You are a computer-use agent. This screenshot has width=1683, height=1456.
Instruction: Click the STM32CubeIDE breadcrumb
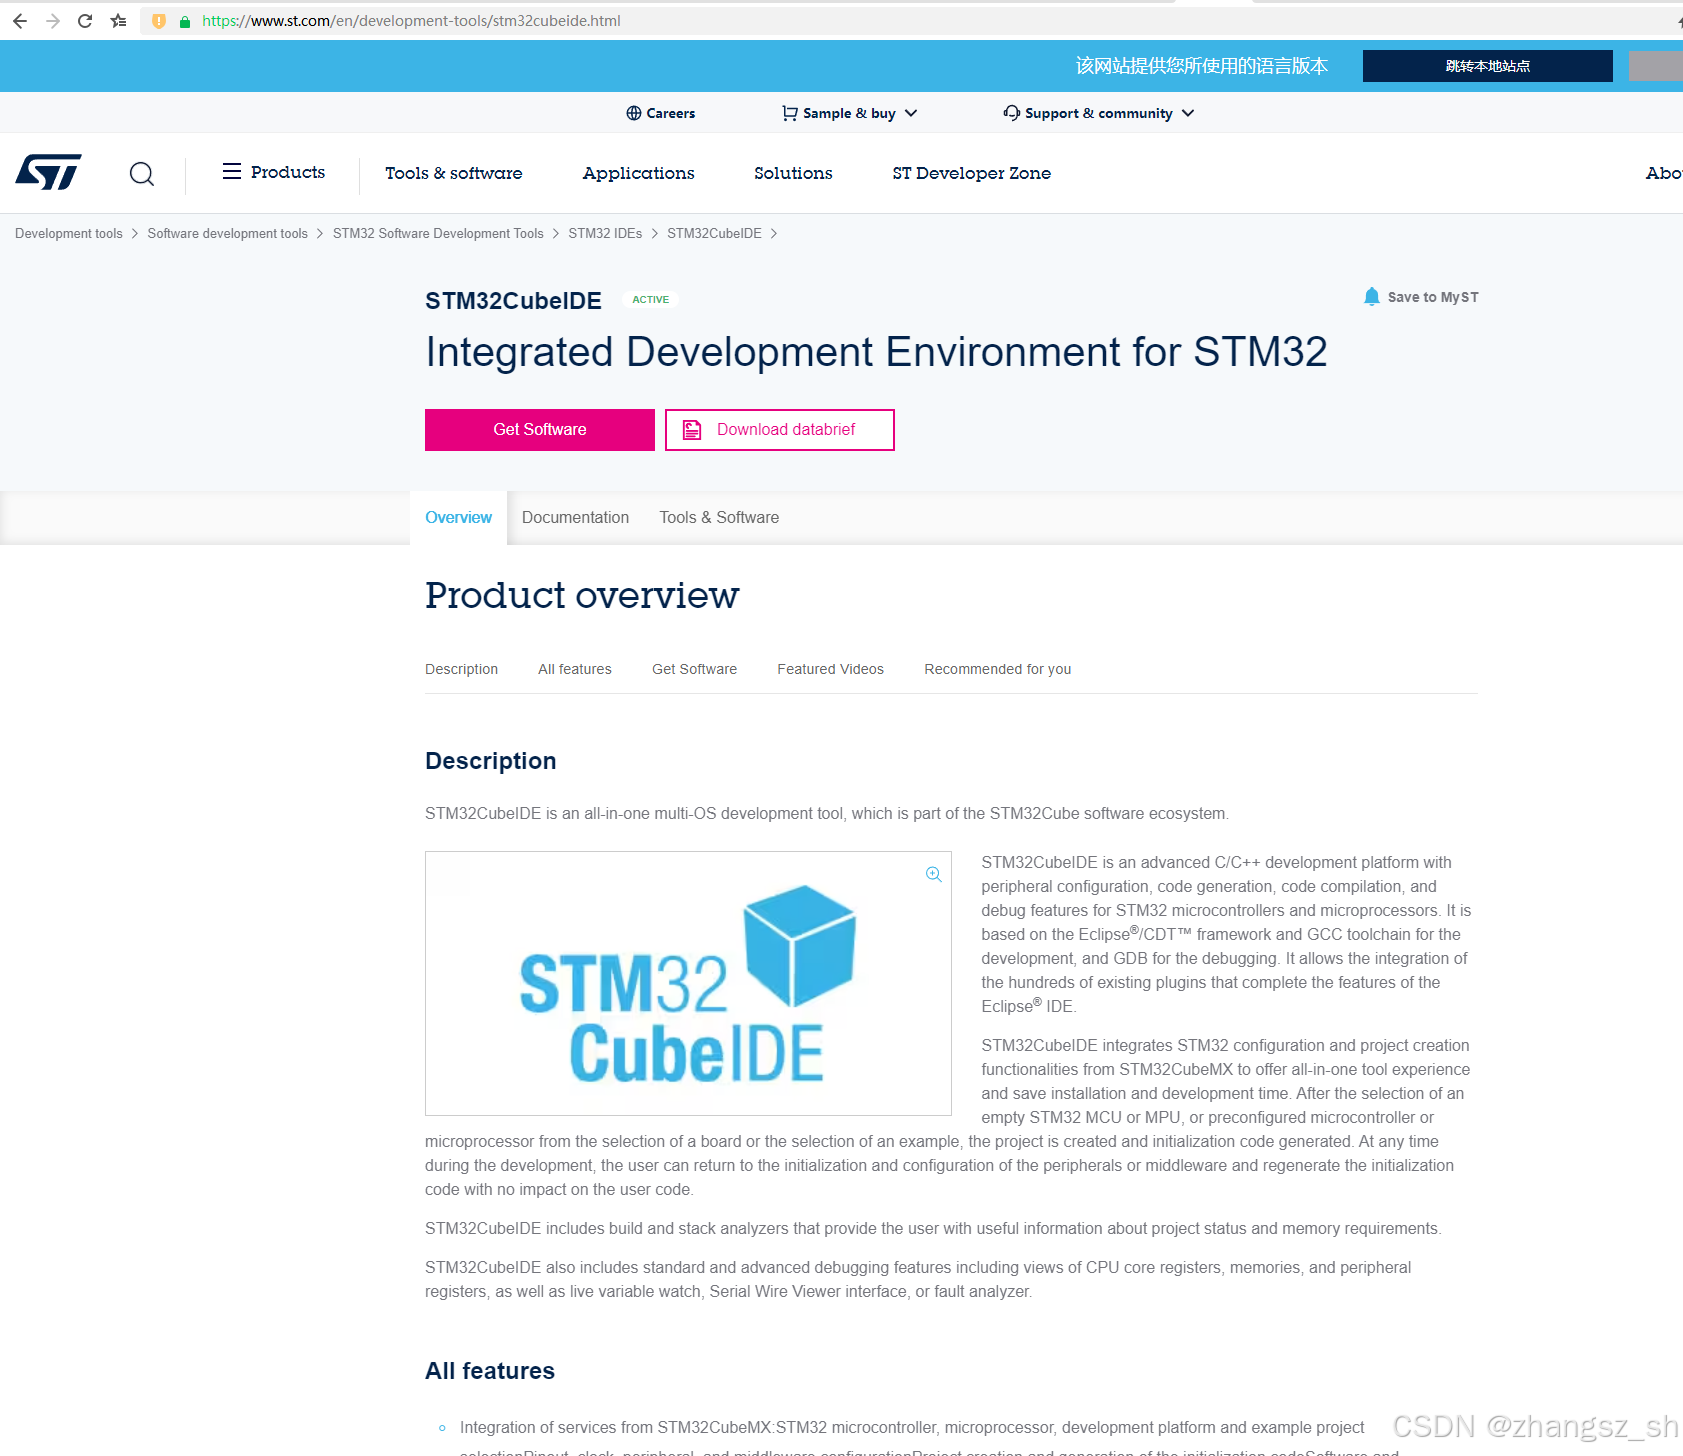[714, 233]
